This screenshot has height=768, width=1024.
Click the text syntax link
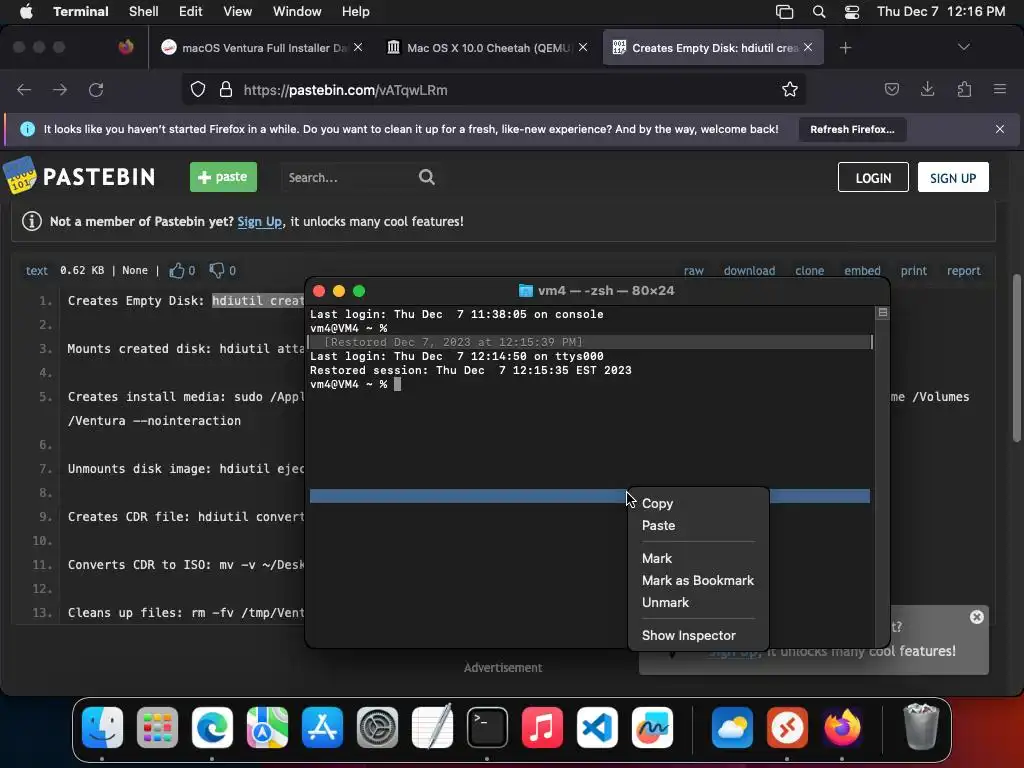tap(37, 271)
